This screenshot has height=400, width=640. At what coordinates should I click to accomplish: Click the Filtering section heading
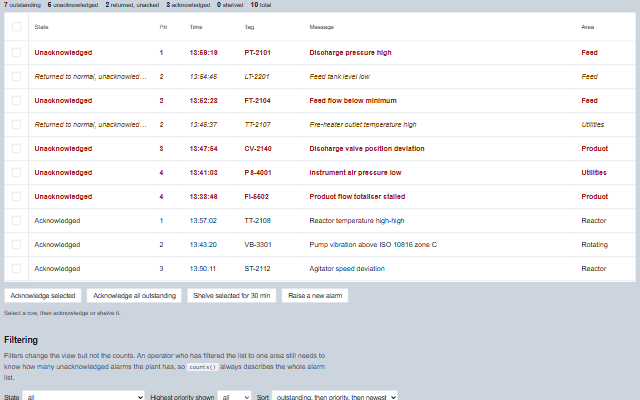(21, 340)
